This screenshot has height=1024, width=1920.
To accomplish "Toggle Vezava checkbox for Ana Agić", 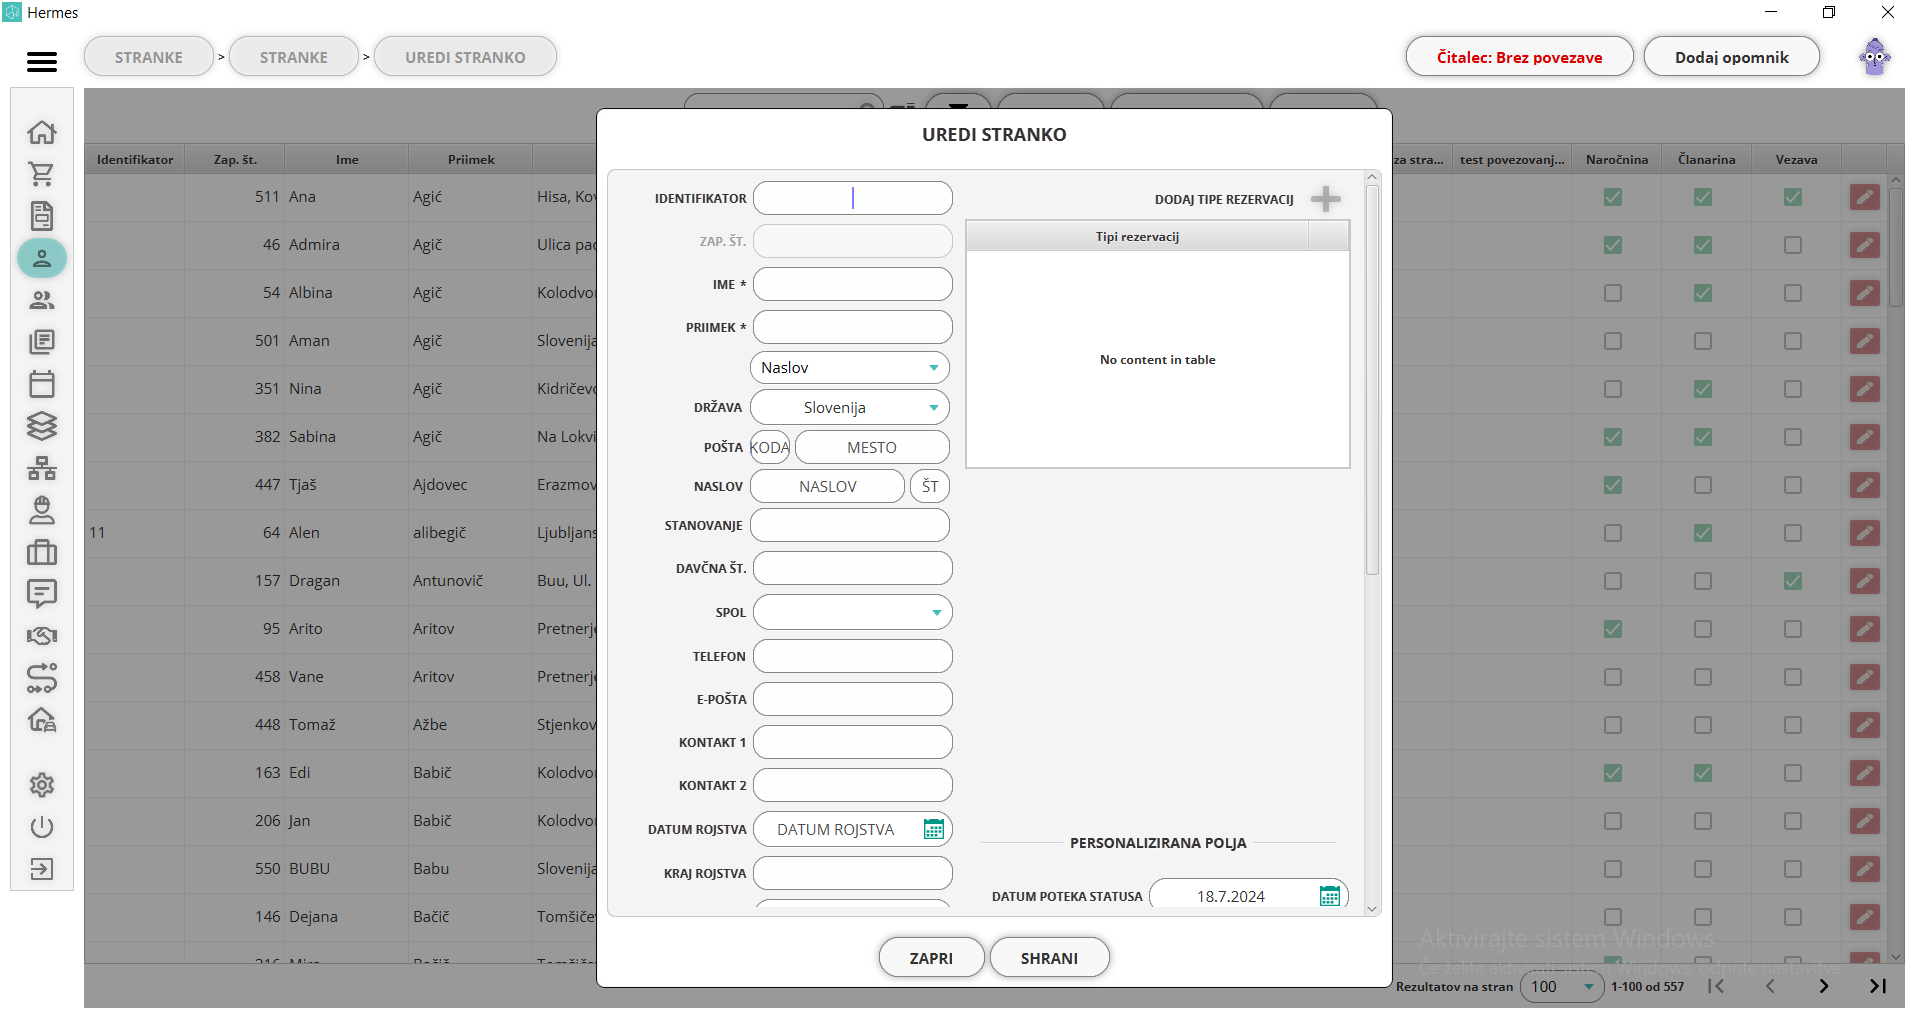I will click(1793, 197).
